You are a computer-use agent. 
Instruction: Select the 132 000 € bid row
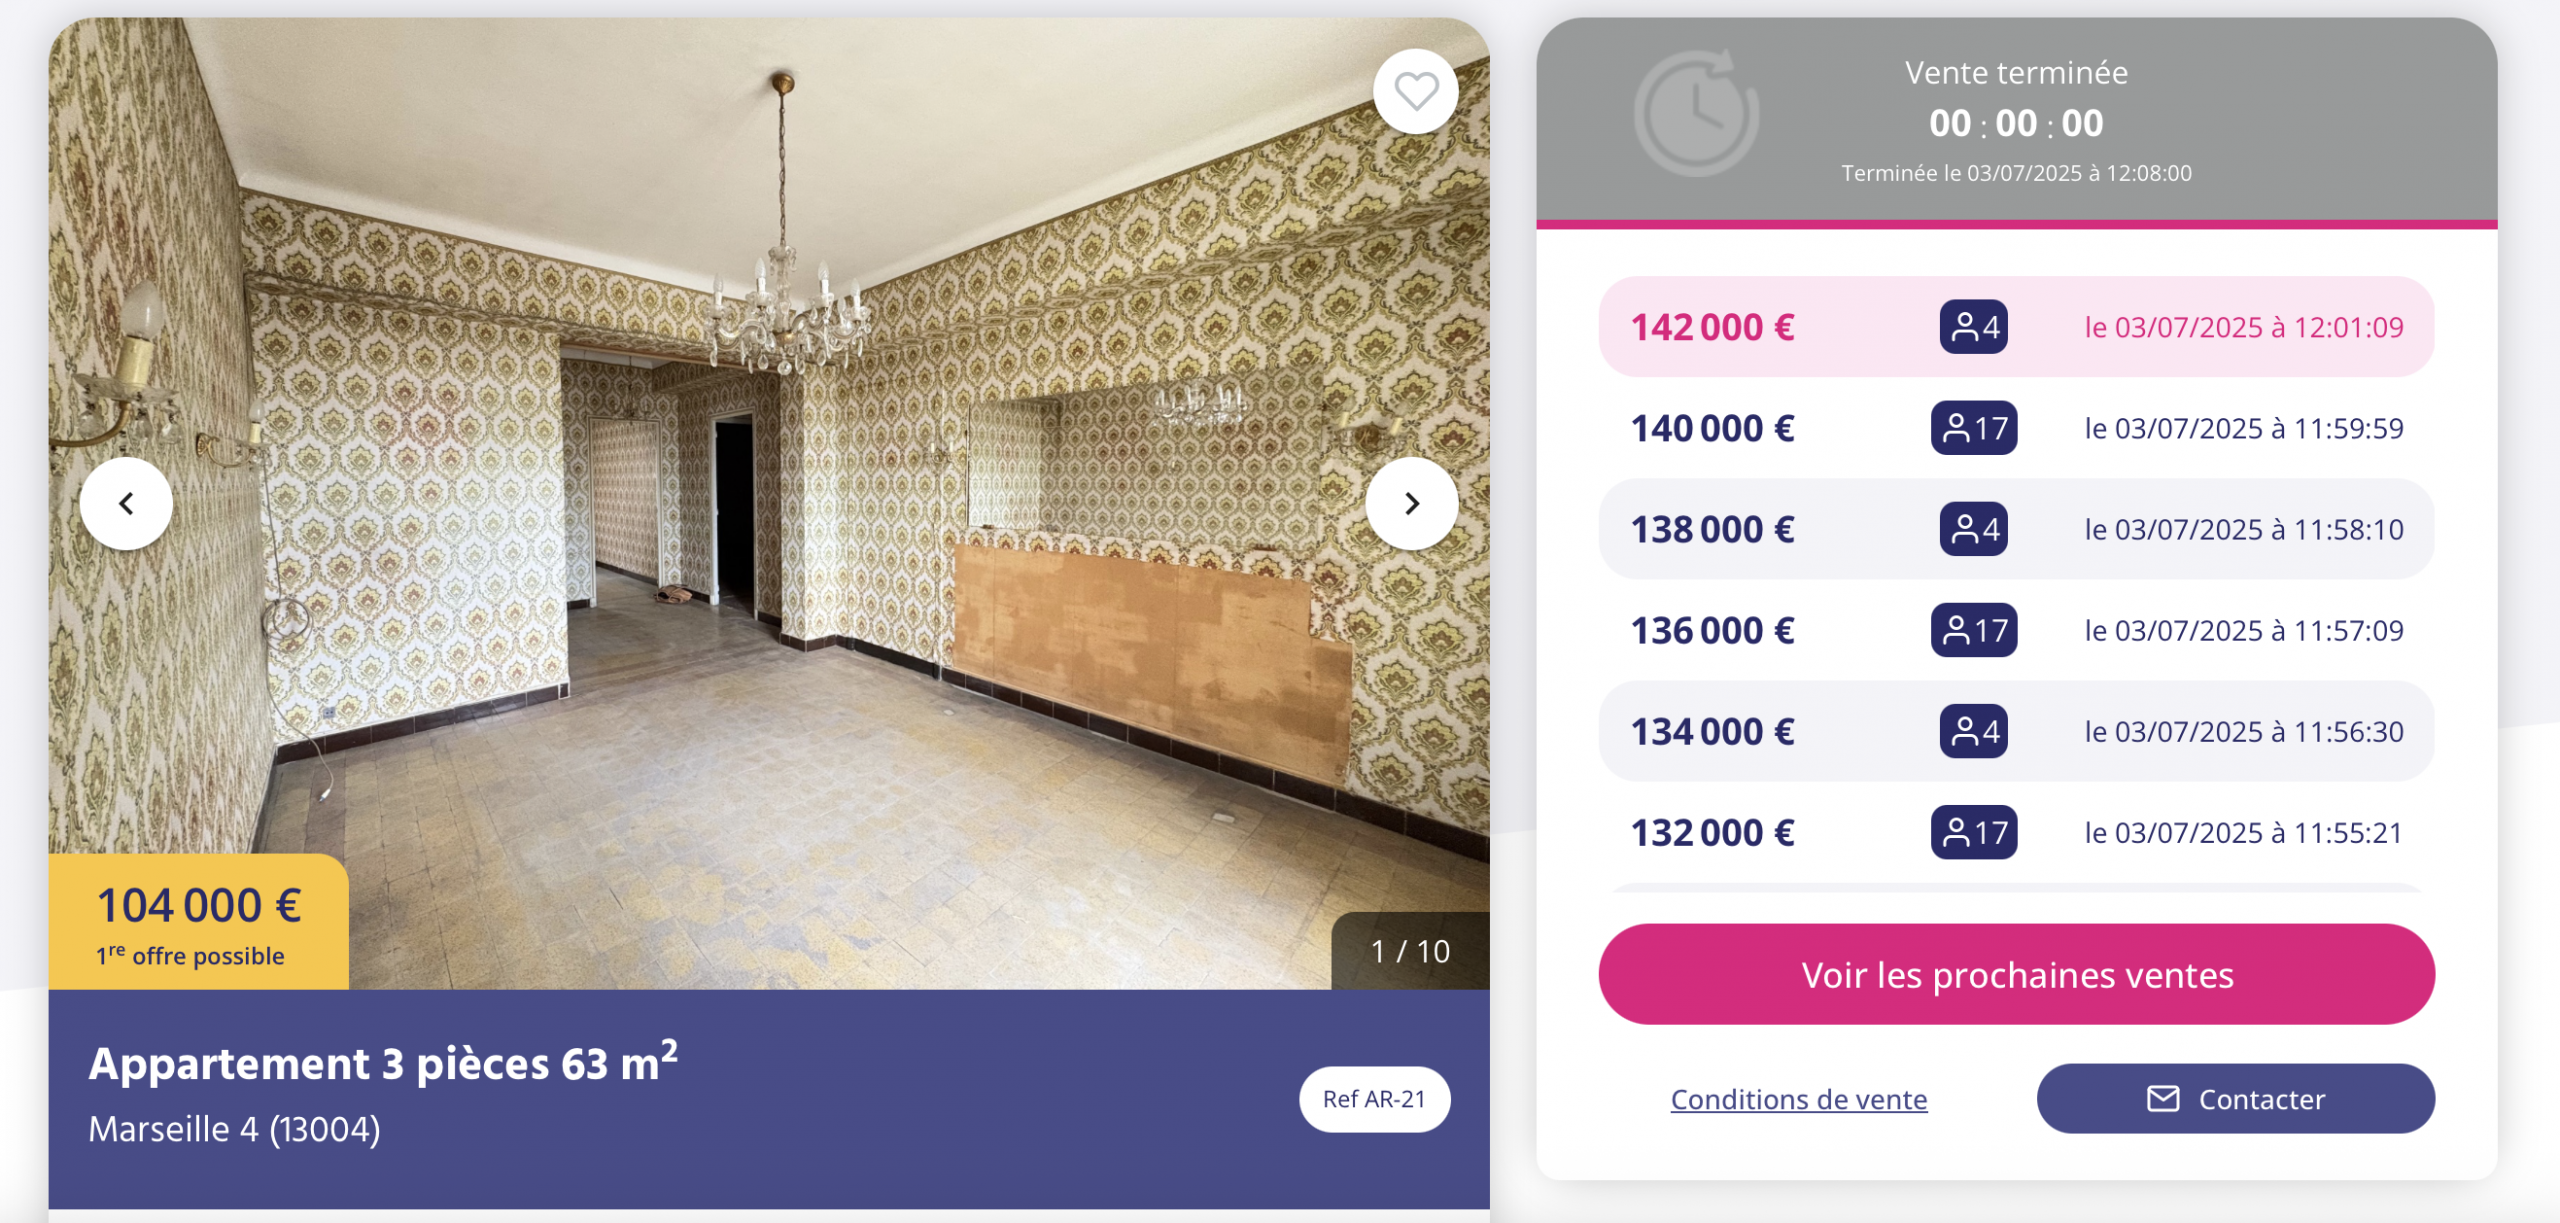[x=2016, y=832]
